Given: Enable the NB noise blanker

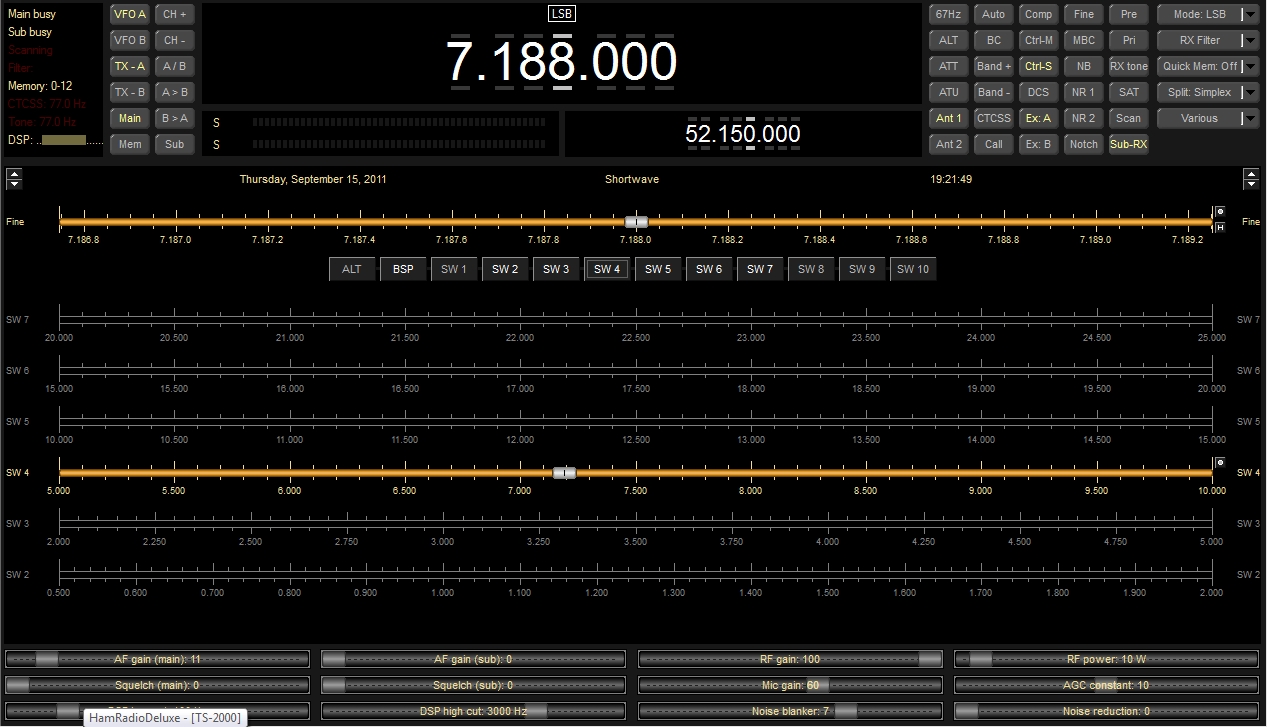Looking at the screenshot, I should (1083, 66).
